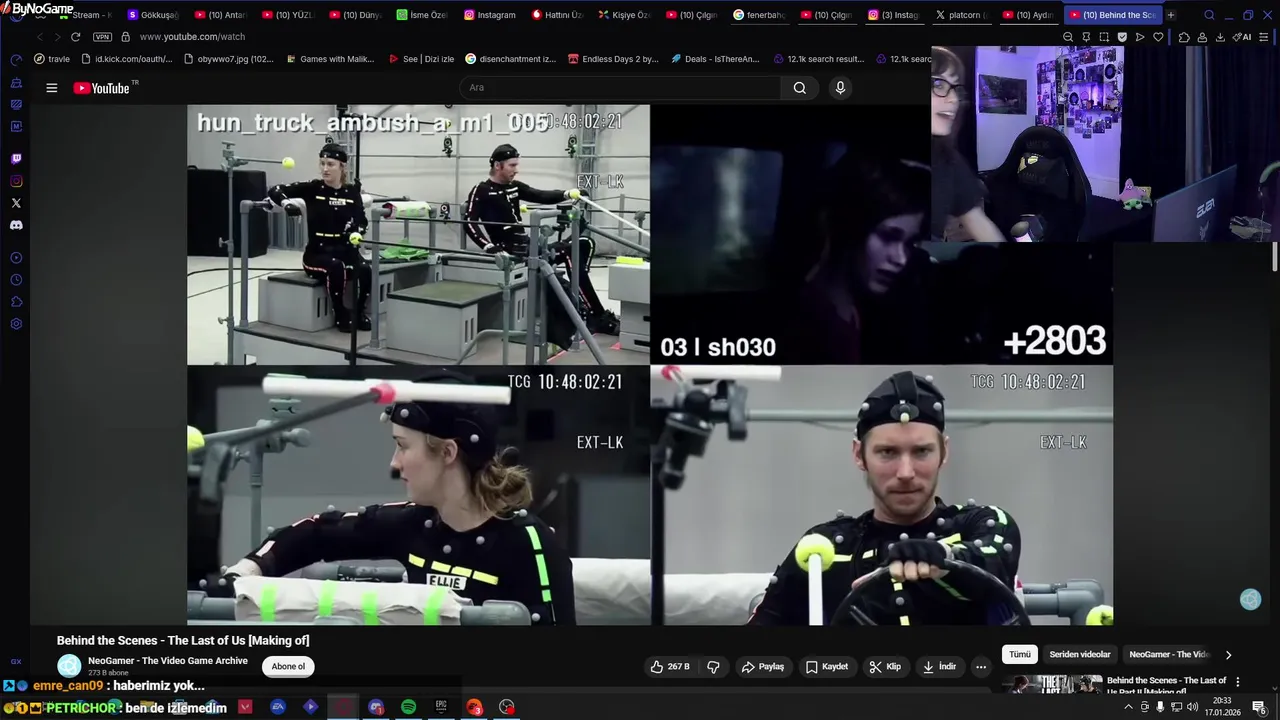This screenshot has width=1280, height=720.
Task: Reload the page in the browser
Action: [75, 37]
